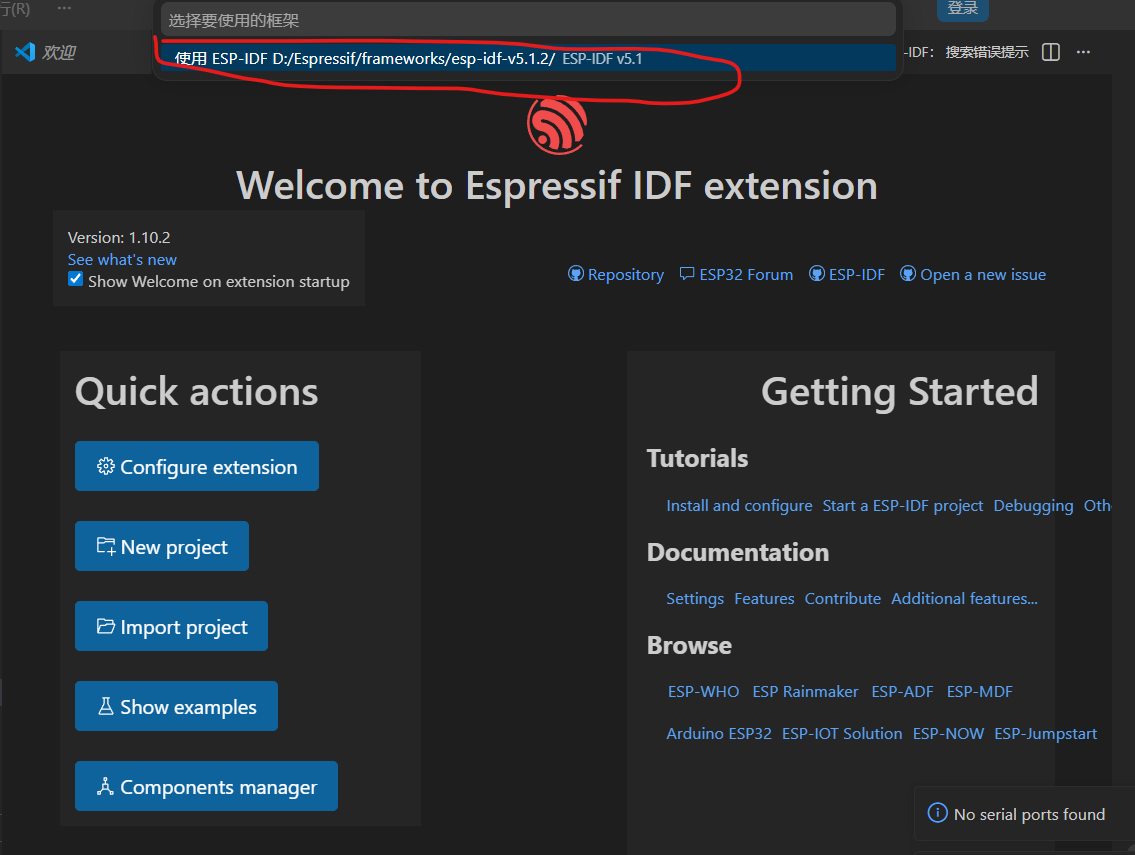
Task: Click the Configure extension button
Action: (x=197, y=466)
